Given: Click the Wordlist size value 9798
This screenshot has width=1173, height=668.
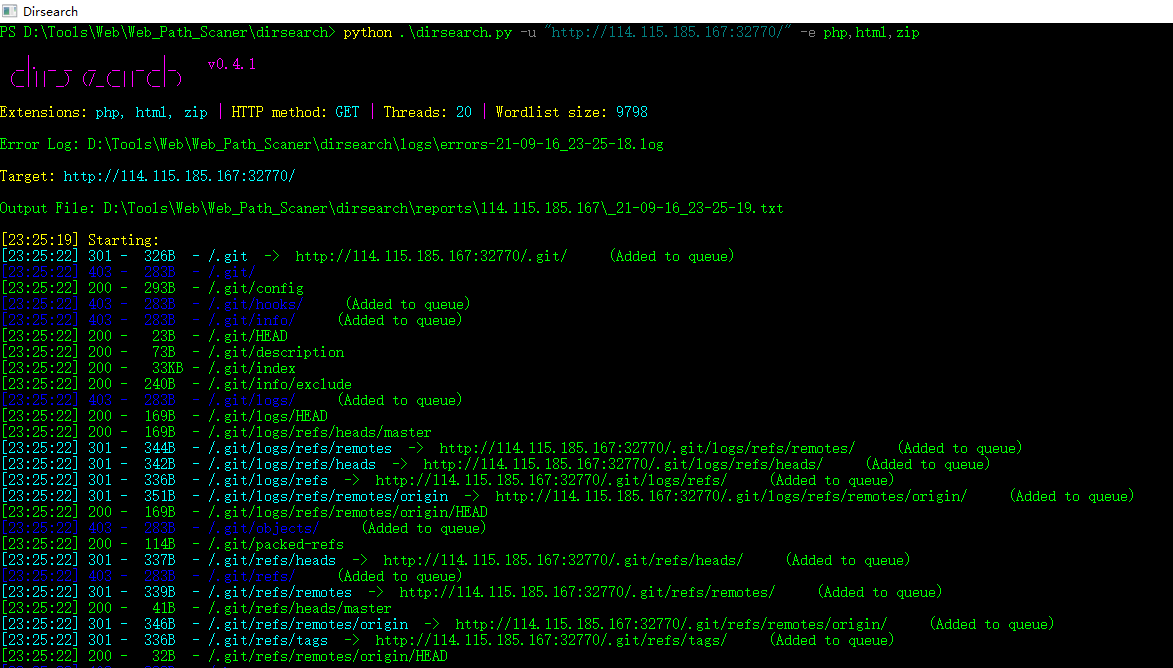Looking at the screenshot, I should (x=632, y=112).
